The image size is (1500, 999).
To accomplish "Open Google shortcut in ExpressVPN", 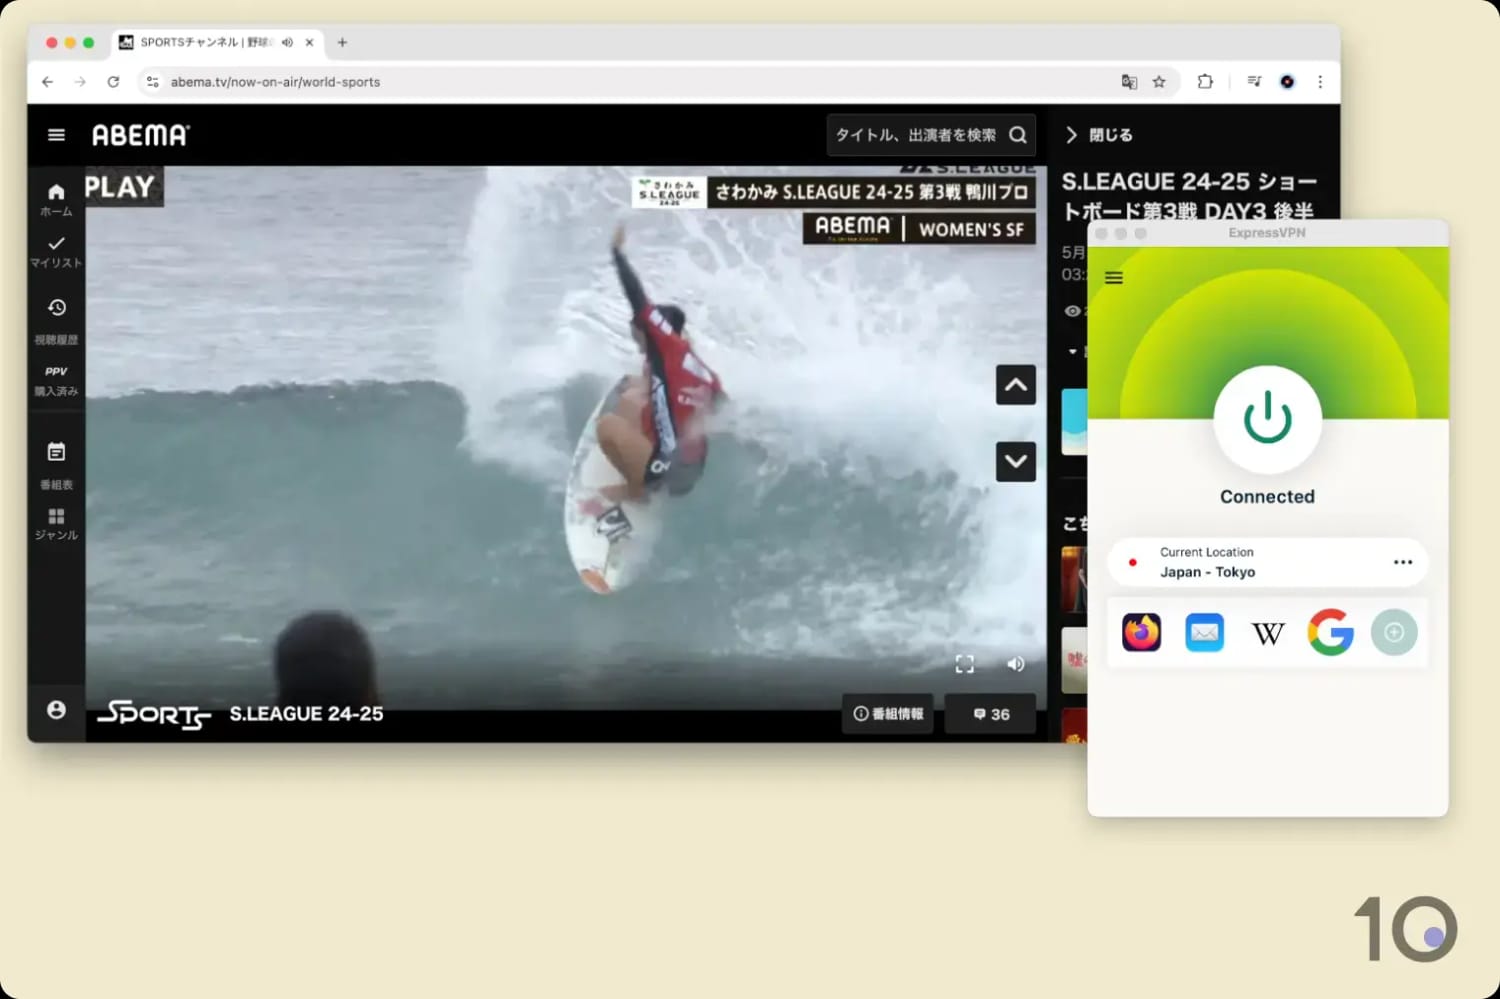I will tap(1330, 632).
